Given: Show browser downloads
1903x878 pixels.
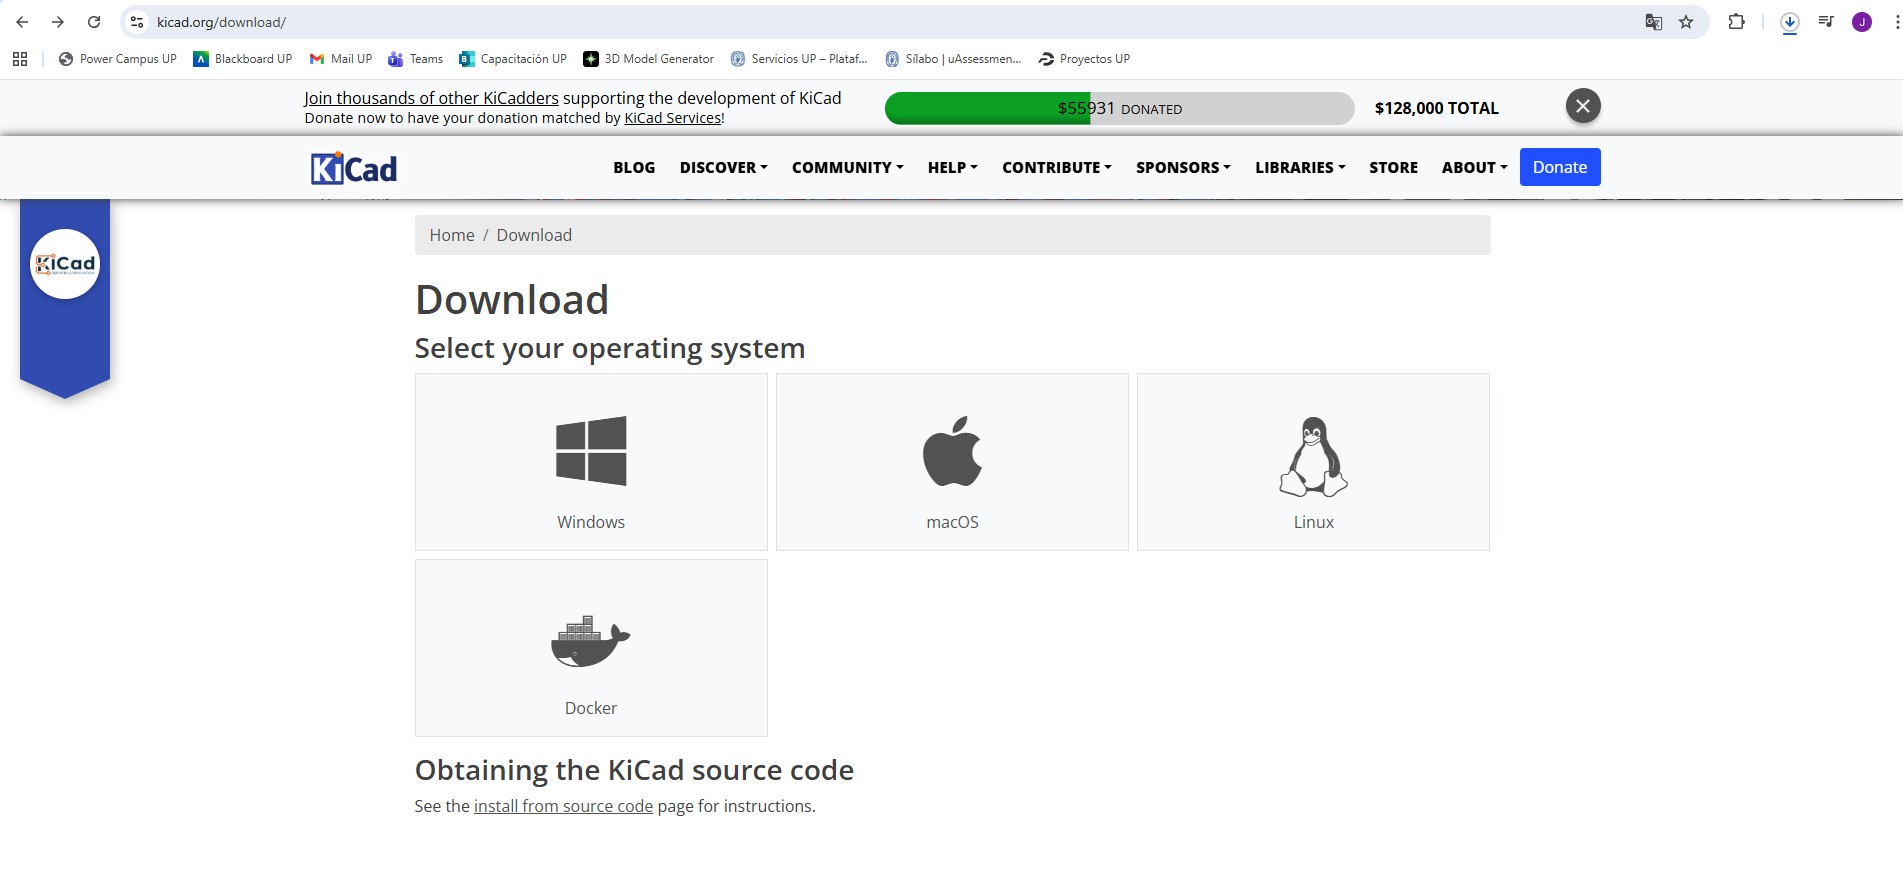Looking at the screenshot, I should (x=1790, y=22).
